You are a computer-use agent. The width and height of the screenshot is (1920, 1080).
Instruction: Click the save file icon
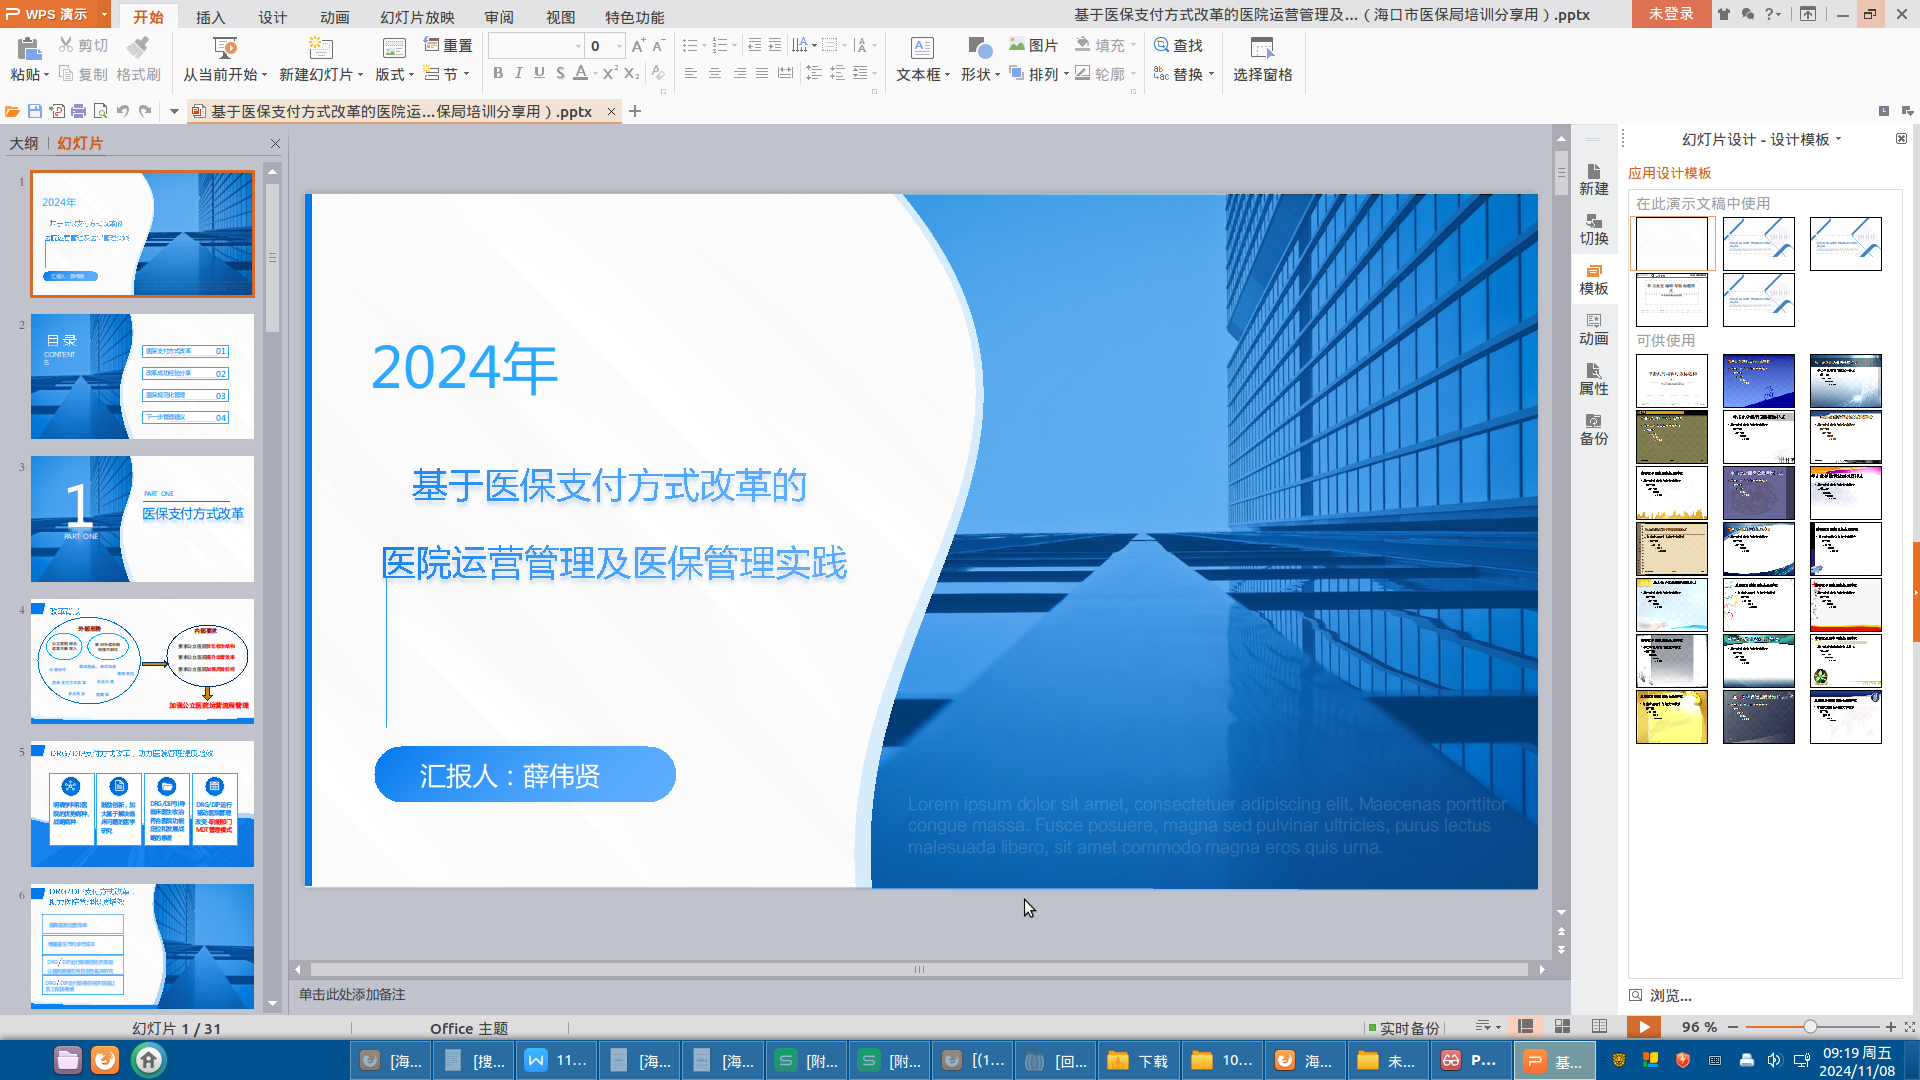pyautogui.click(x=35, y=111)
